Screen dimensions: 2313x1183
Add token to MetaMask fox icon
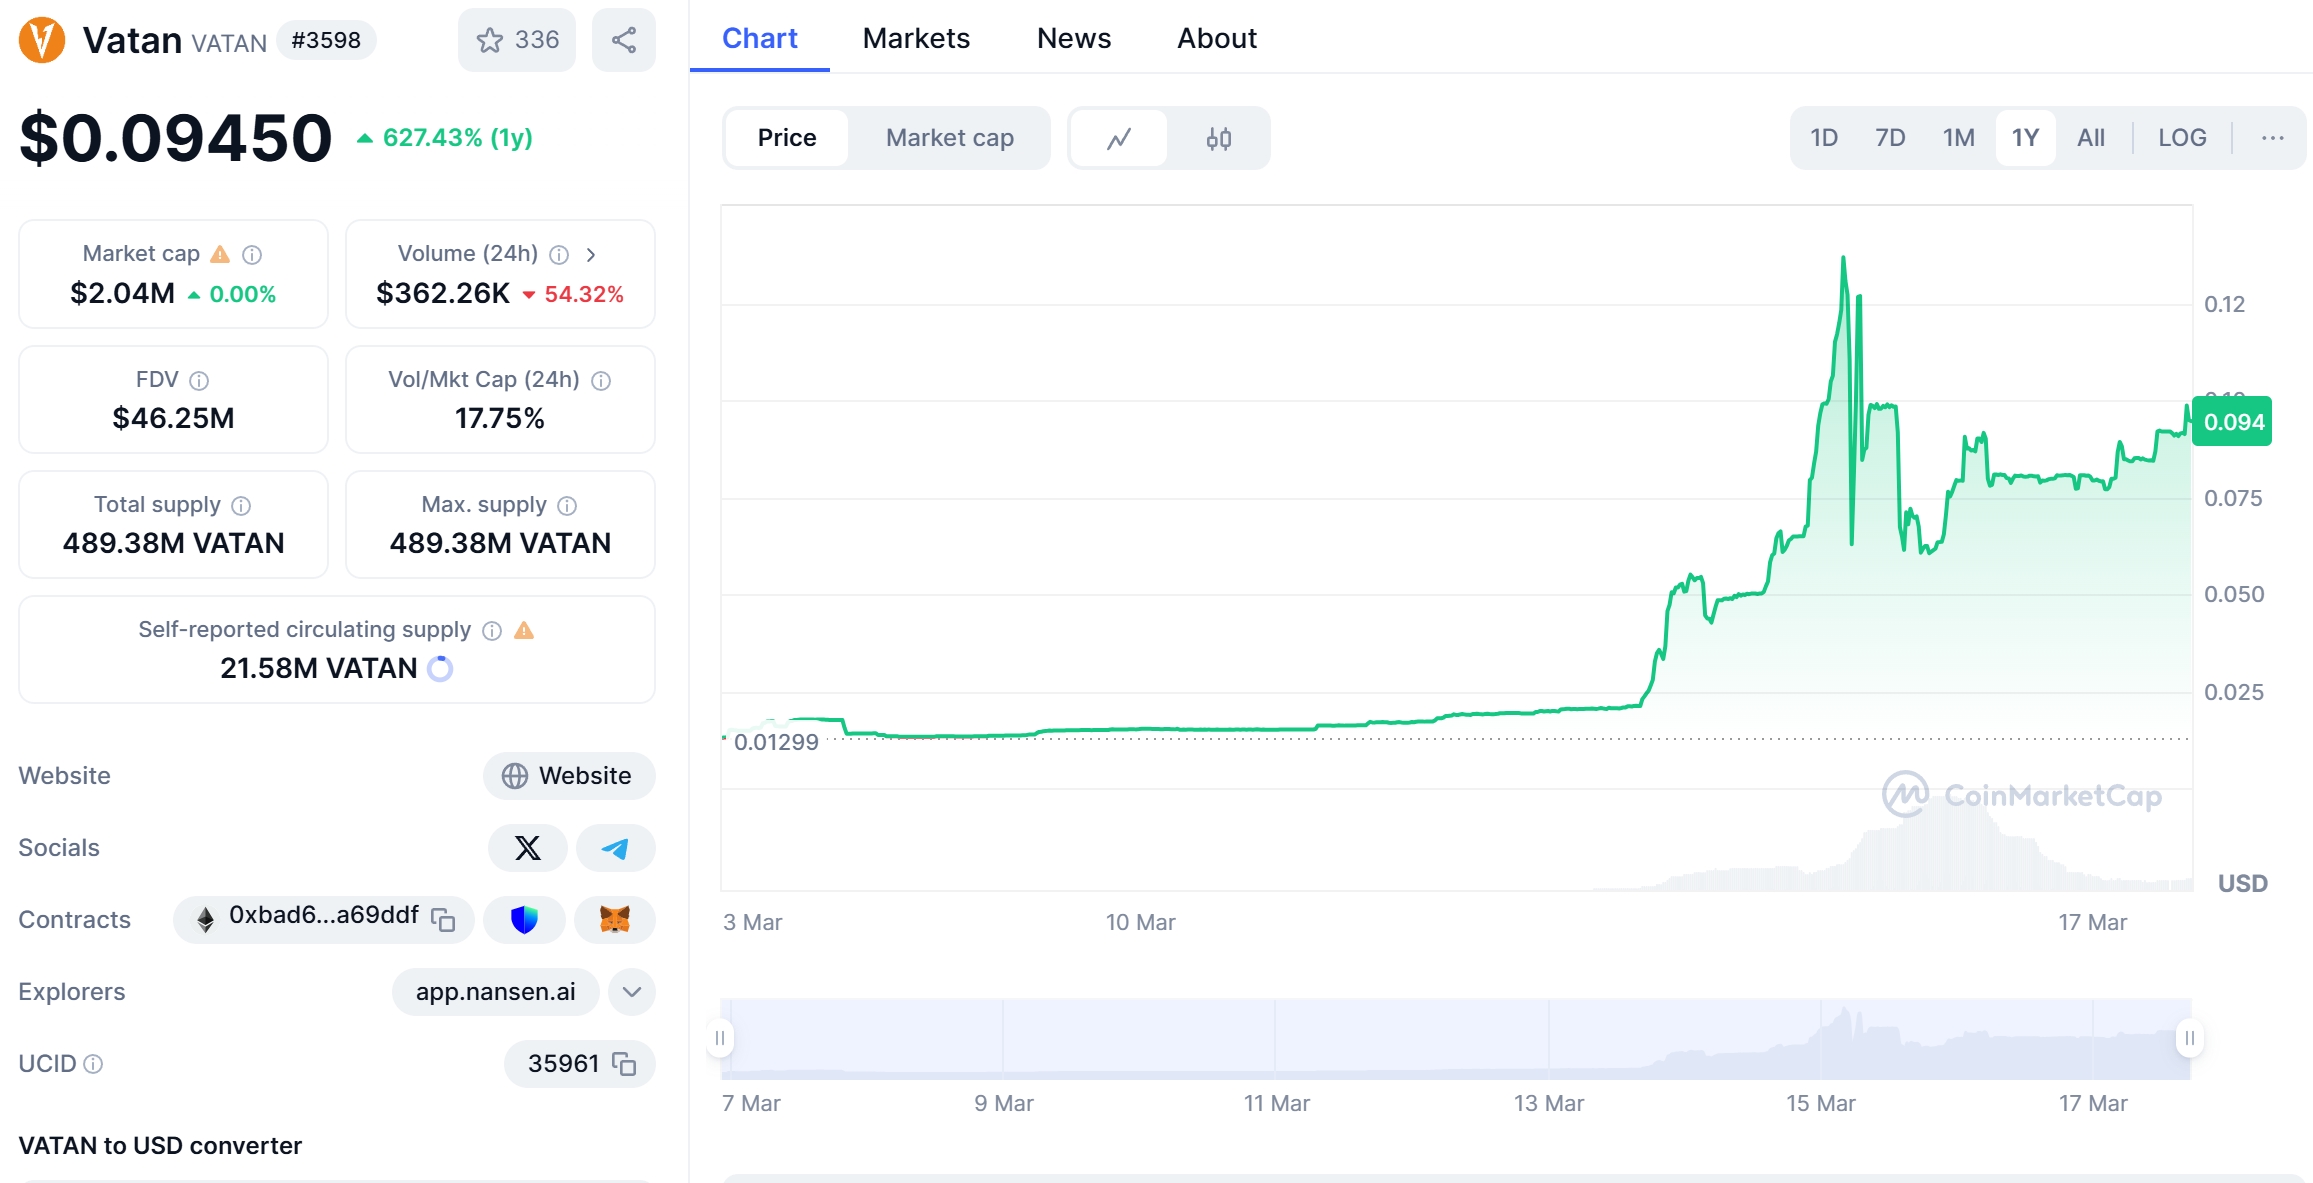coord(615,920)
